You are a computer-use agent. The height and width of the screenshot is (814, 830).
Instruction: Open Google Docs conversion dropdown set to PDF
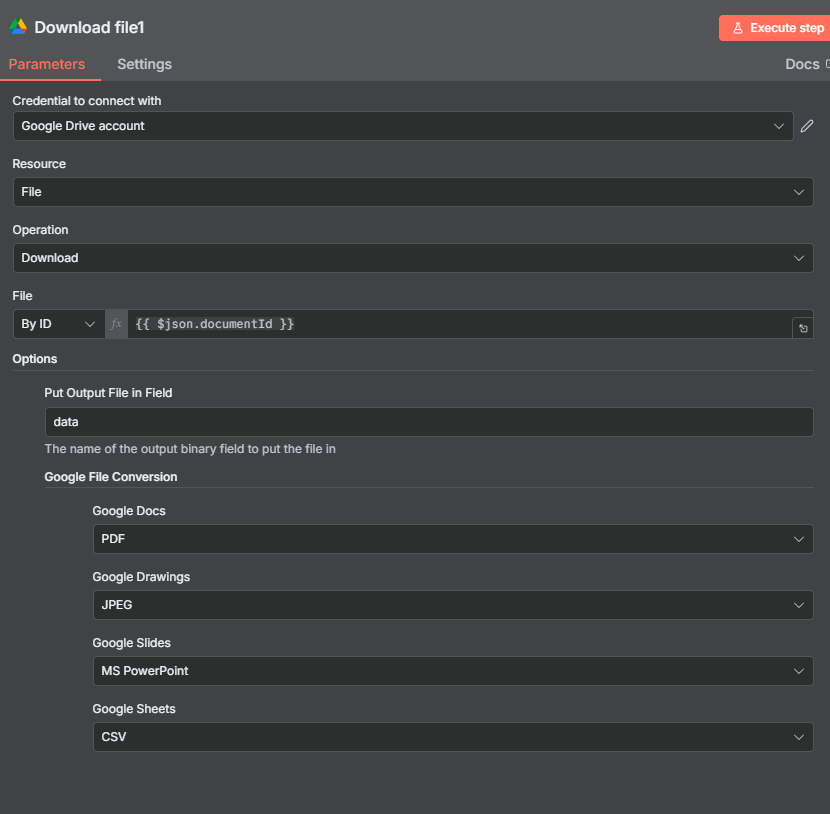[453, 539]
